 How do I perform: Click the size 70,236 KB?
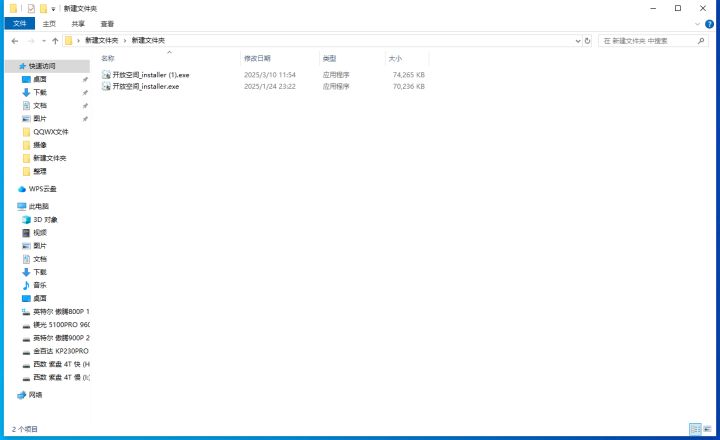coord(409,86)
